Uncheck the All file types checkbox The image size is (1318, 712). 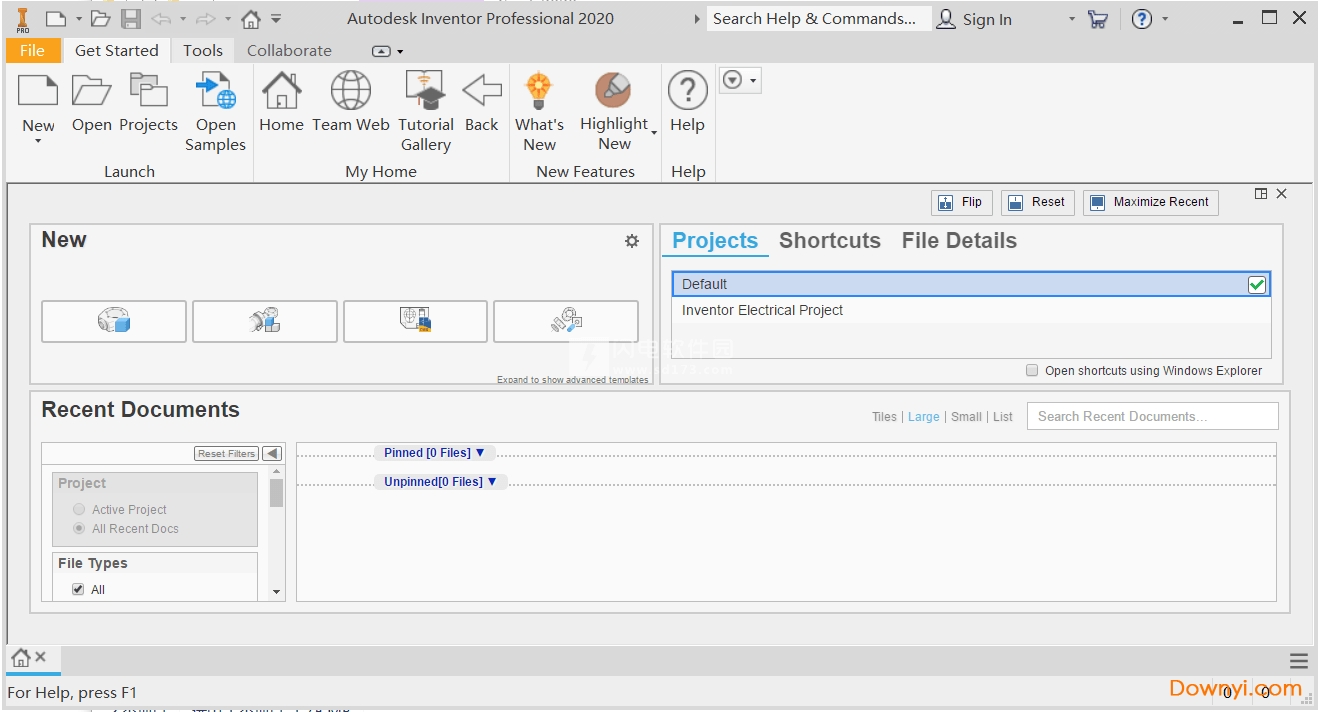(x=78, y=589)
